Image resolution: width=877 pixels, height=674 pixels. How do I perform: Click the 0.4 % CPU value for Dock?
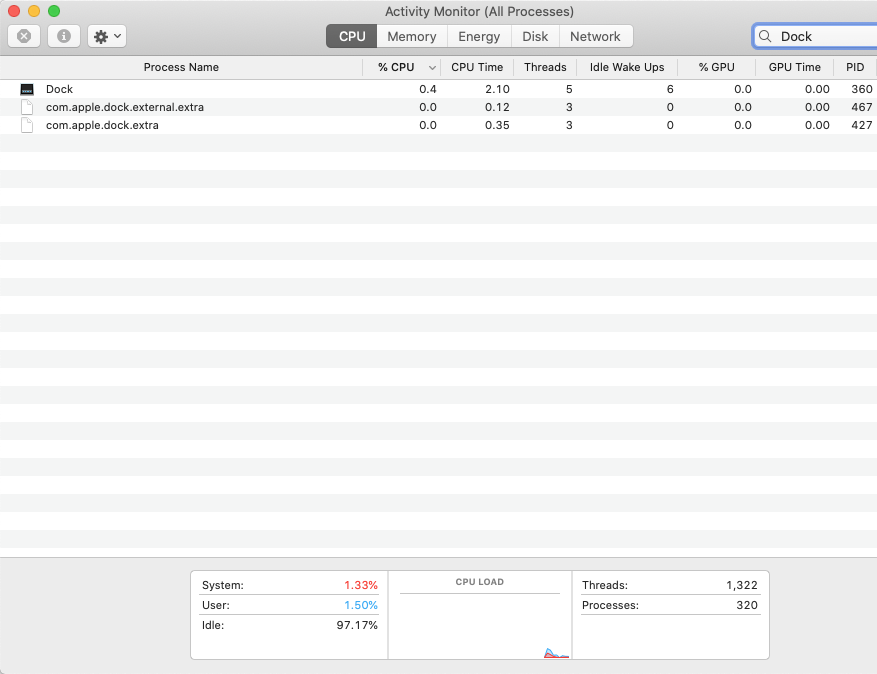pyautogui.click(x=428, y=89)
